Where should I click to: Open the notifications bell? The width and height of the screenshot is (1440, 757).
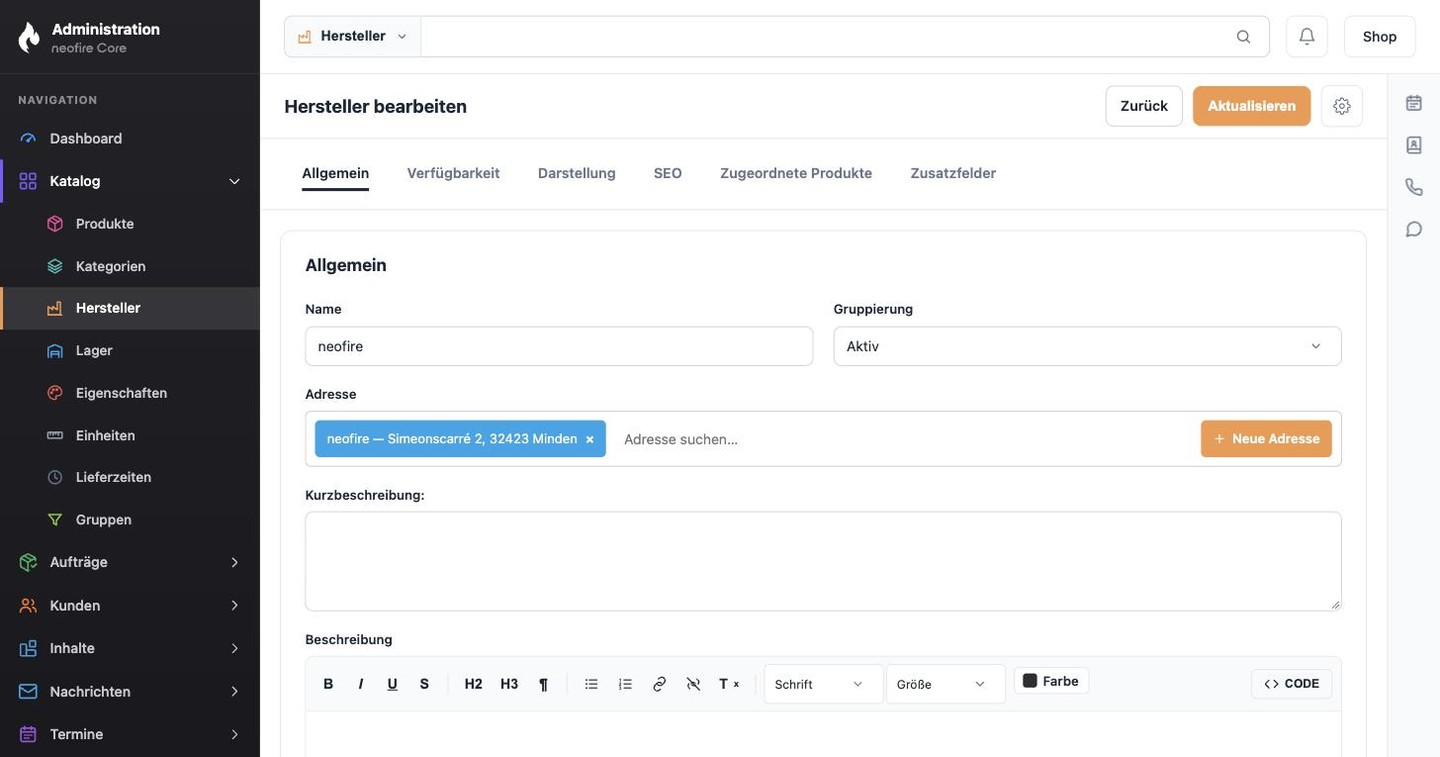pyautogui.click(x=1307, y=36)
